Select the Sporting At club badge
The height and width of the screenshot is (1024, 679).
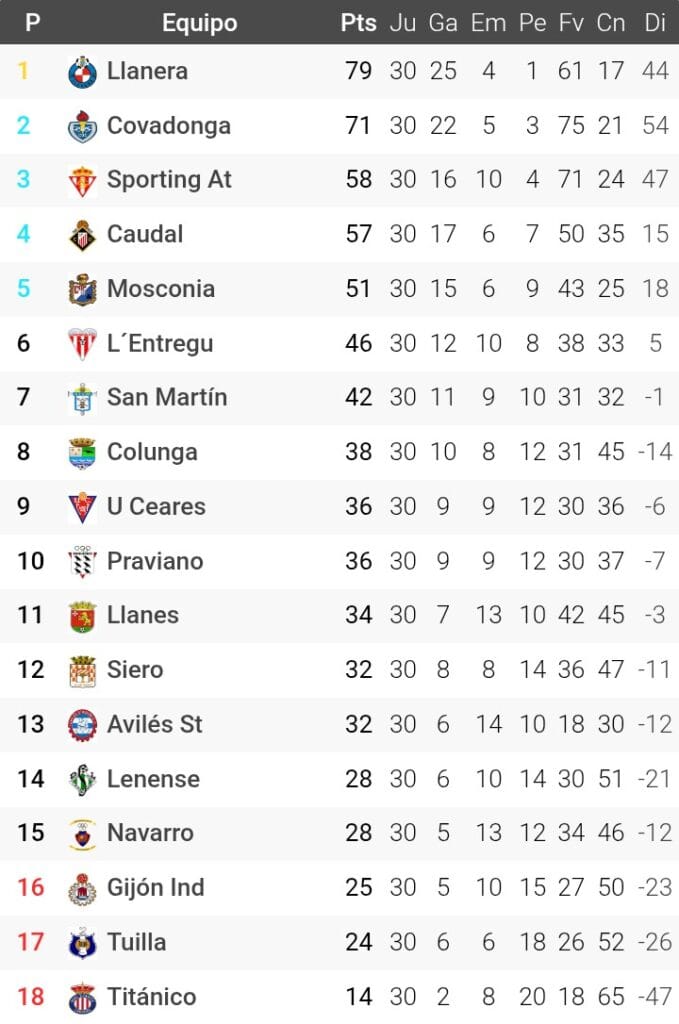(82, 180)
